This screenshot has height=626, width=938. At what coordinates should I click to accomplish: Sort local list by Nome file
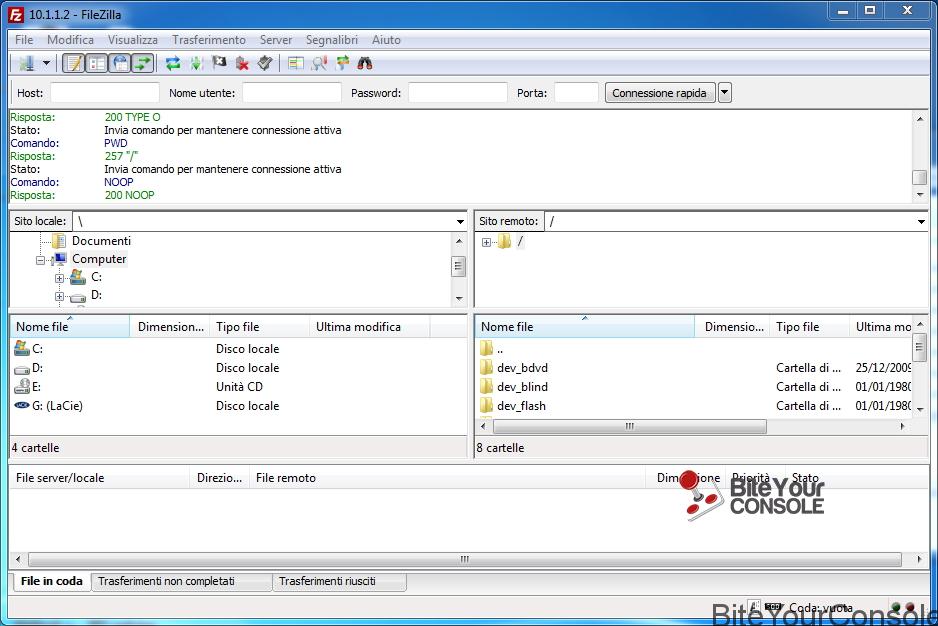pos(70,327)
